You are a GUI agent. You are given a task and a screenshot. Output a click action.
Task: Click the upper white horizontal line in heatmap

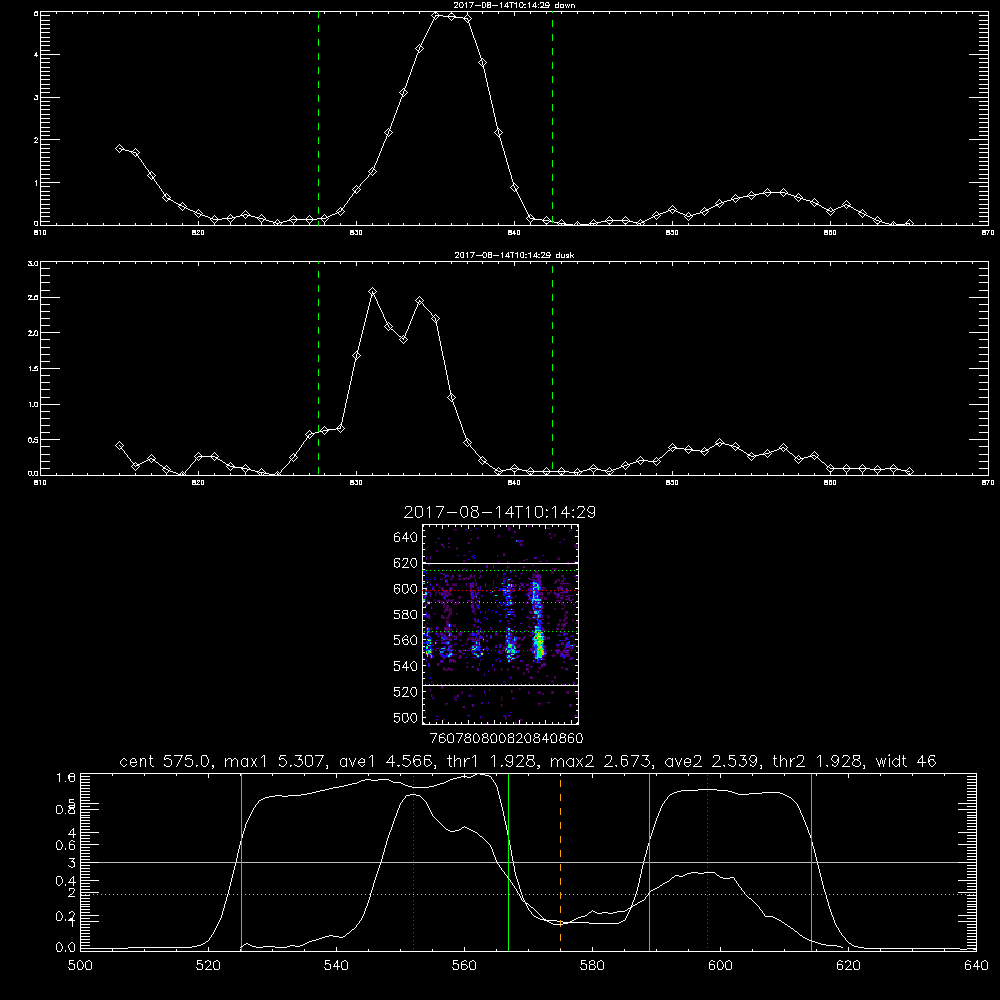pos(501,563)
